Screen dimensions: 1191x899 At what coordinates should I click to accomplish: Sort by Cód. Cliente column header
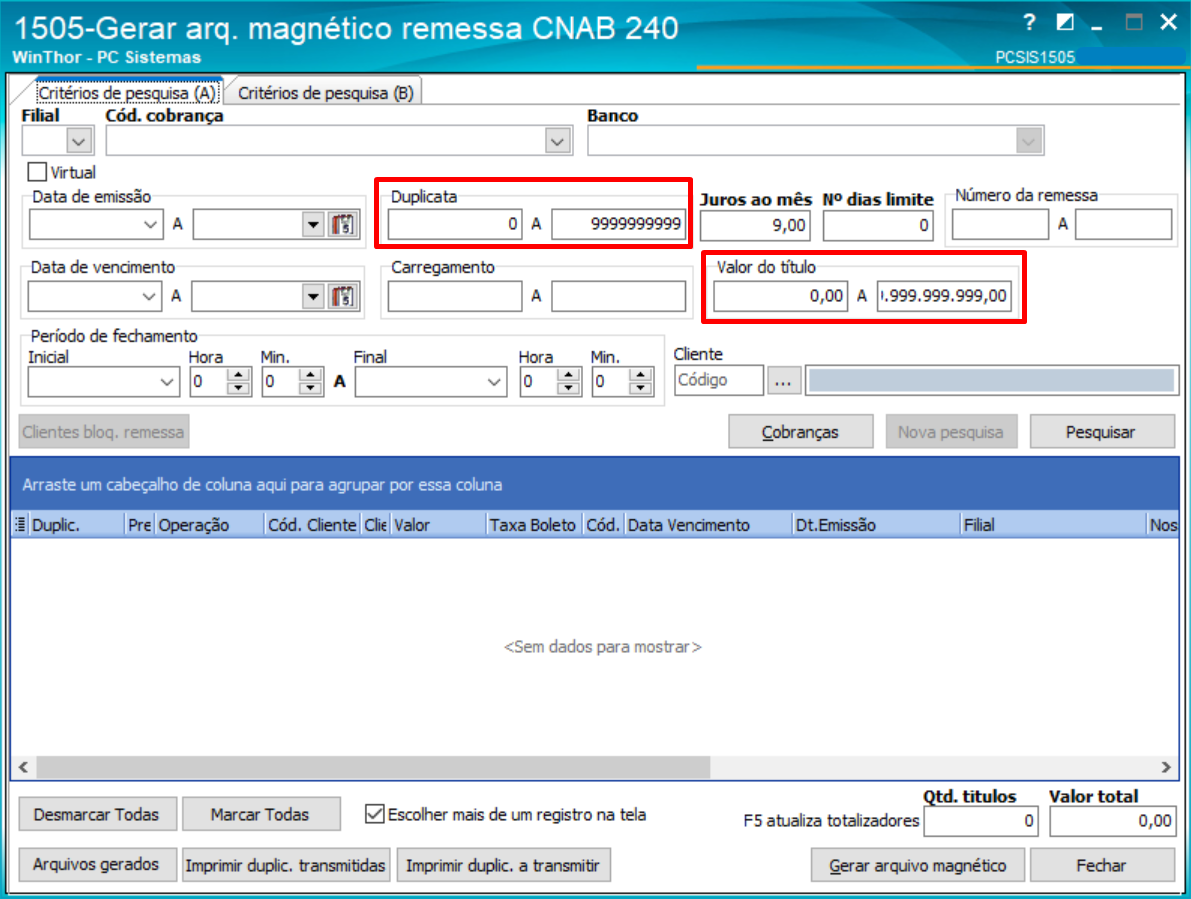(312, 525)
